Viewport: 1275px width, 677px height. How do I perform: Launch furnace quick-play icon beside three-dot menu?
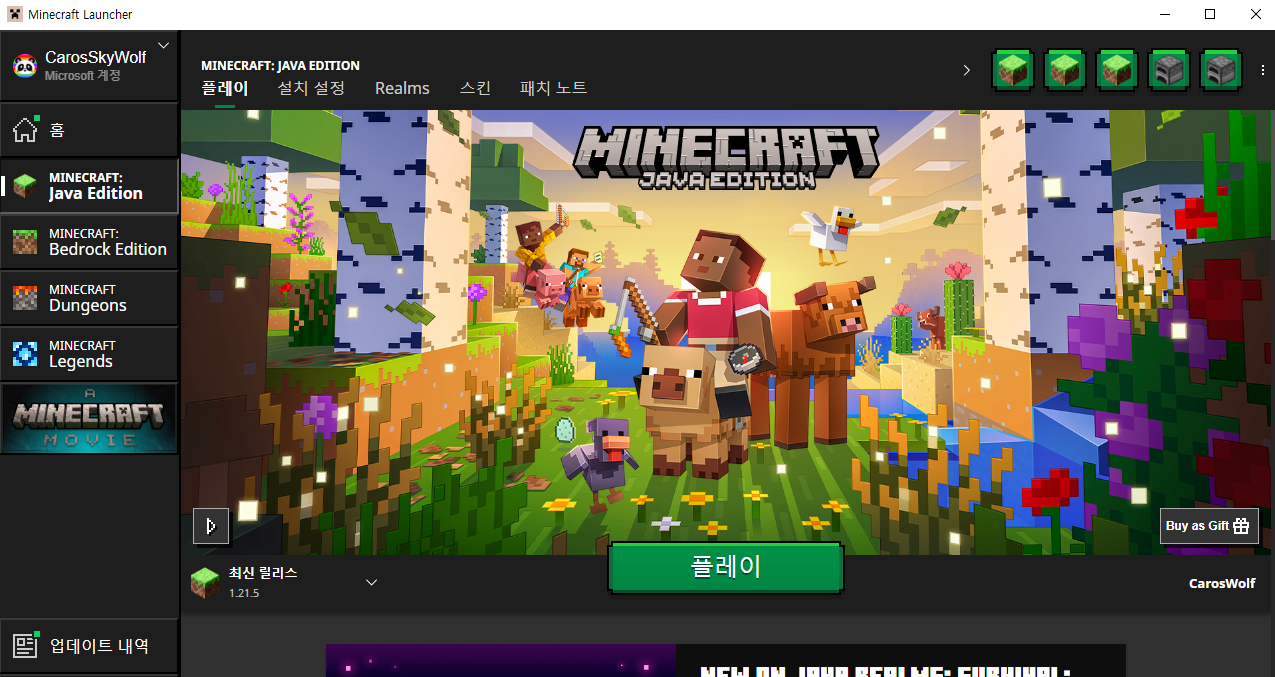[x=1221, y=69]
